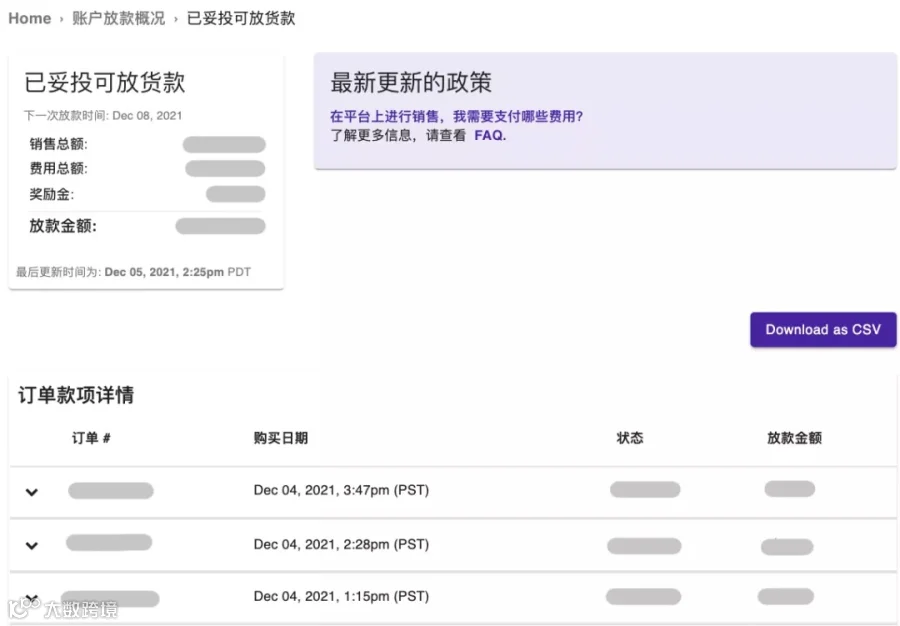Viewport: 900px width, 626px height.
Task: Click the 大数跨境 watermark logo icon
Action: tap(23, 607)
